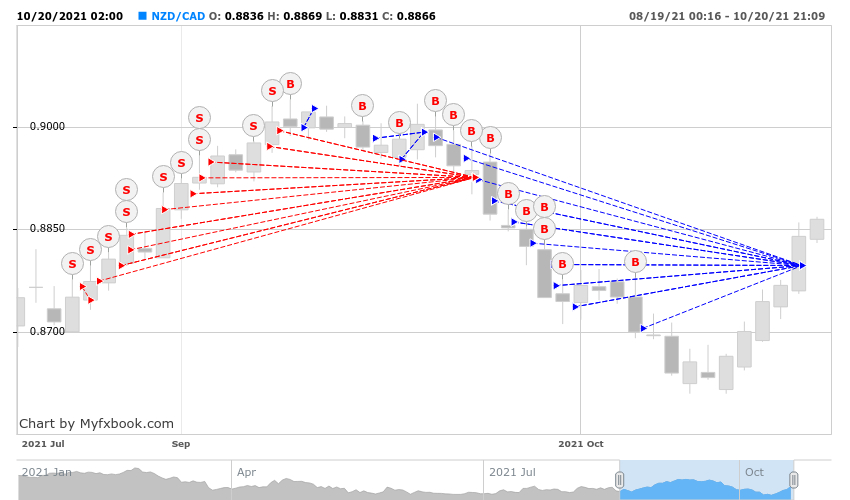The height and width of the screenshot is (500, 850).
Task: Click the '2021 Oct' time axis label
Action: coord(581,444)
